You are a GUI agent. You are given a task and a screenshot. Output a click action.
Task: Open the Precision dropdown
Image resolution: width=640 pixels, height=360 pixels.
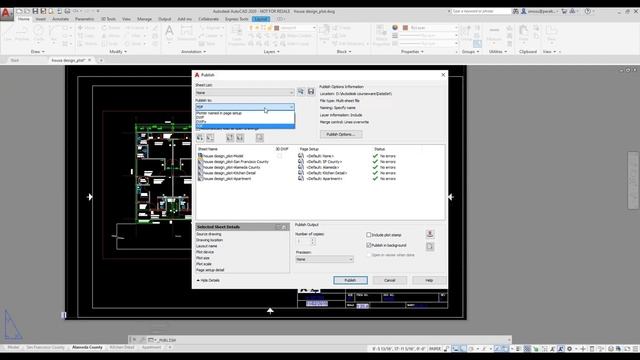tap(324, 259)
